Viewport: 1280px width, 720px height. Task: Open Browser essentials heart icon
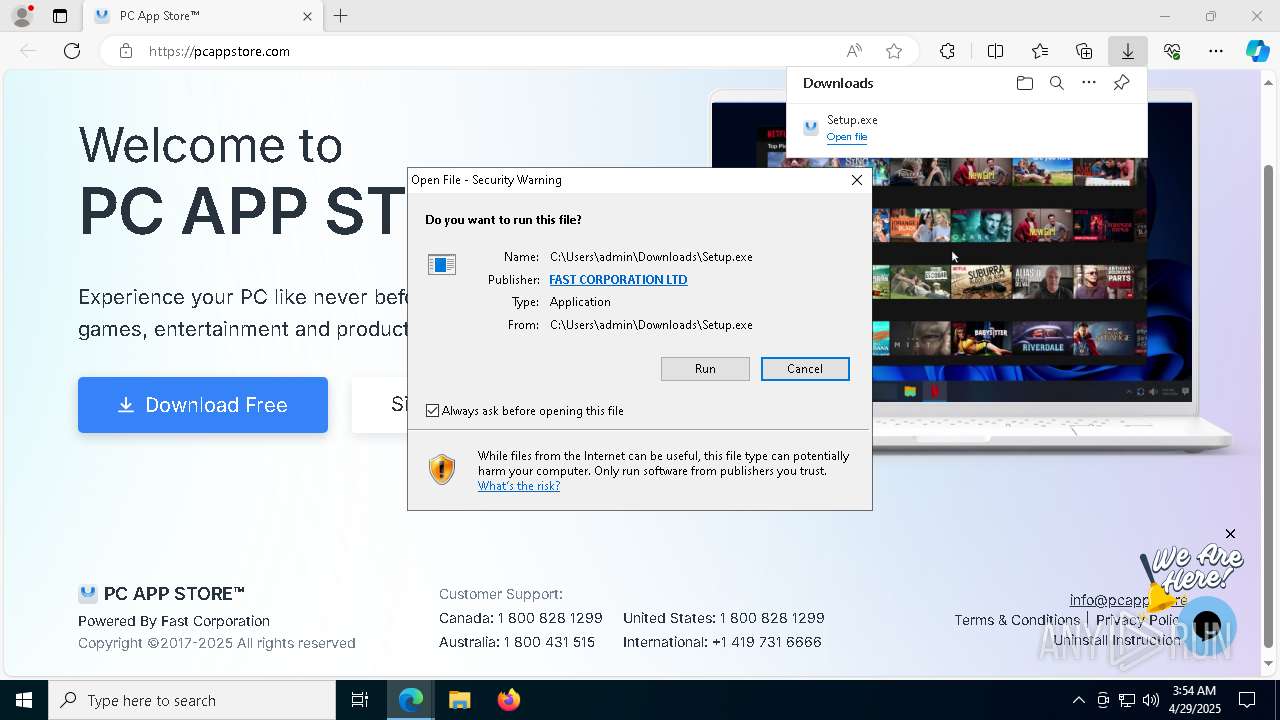[x=1172, y=51]
